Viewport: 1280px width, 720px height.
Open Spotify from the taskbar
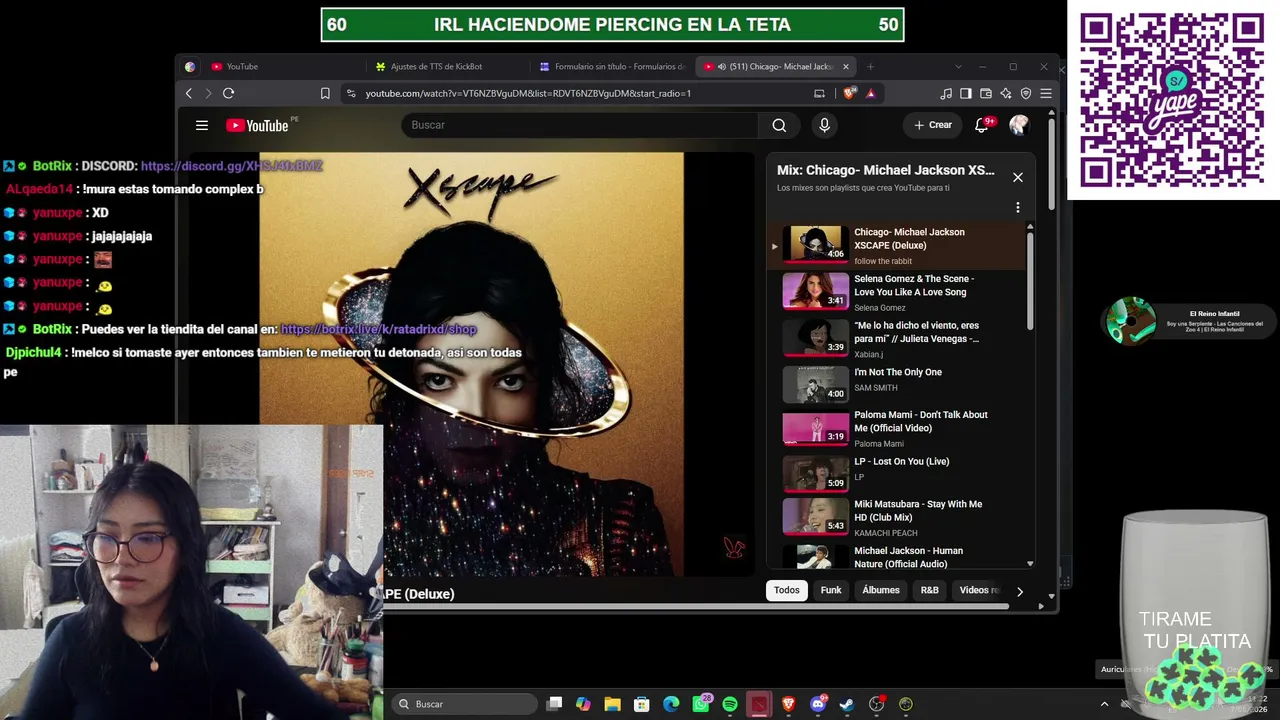(730, 704)
